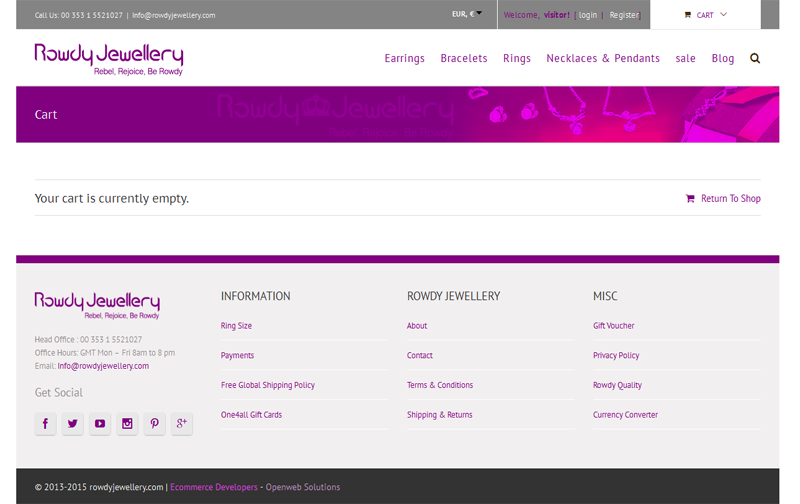Click the login link in top bar
The width and height of the screenshot is (800, 504).
coord(588,15)
